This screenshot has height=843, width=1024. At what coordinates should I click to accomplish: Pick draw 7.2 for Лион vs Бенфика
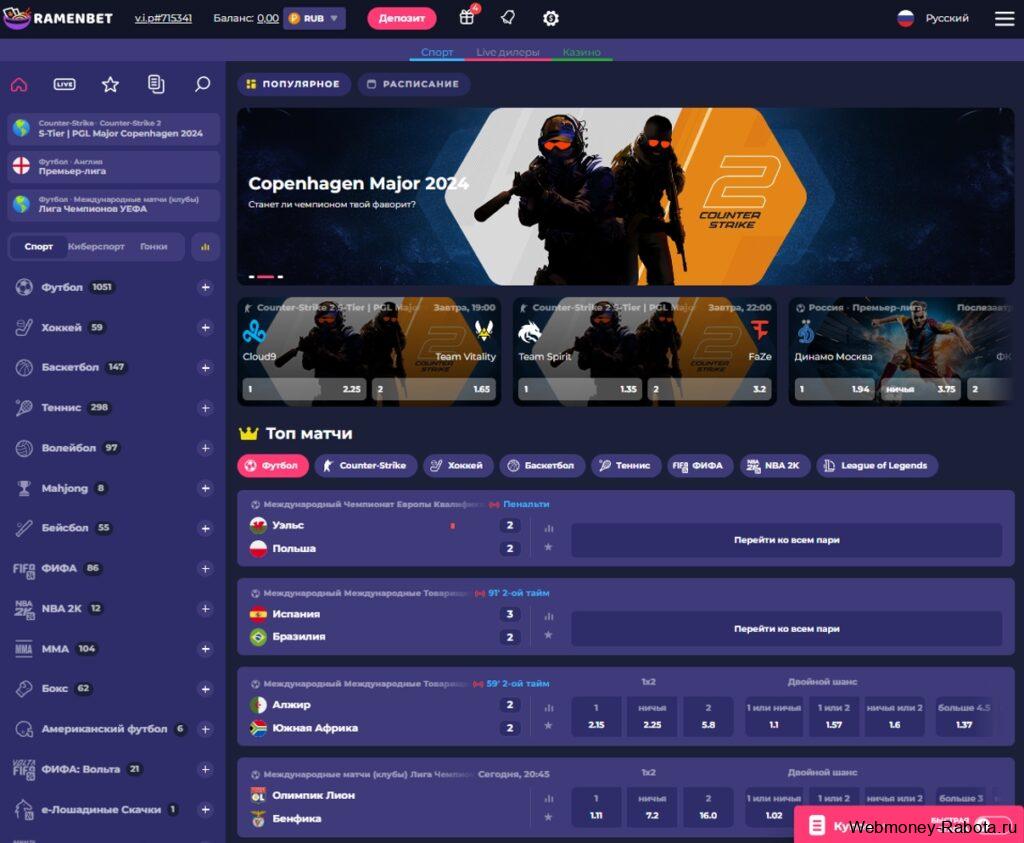(x=652, y=807)
